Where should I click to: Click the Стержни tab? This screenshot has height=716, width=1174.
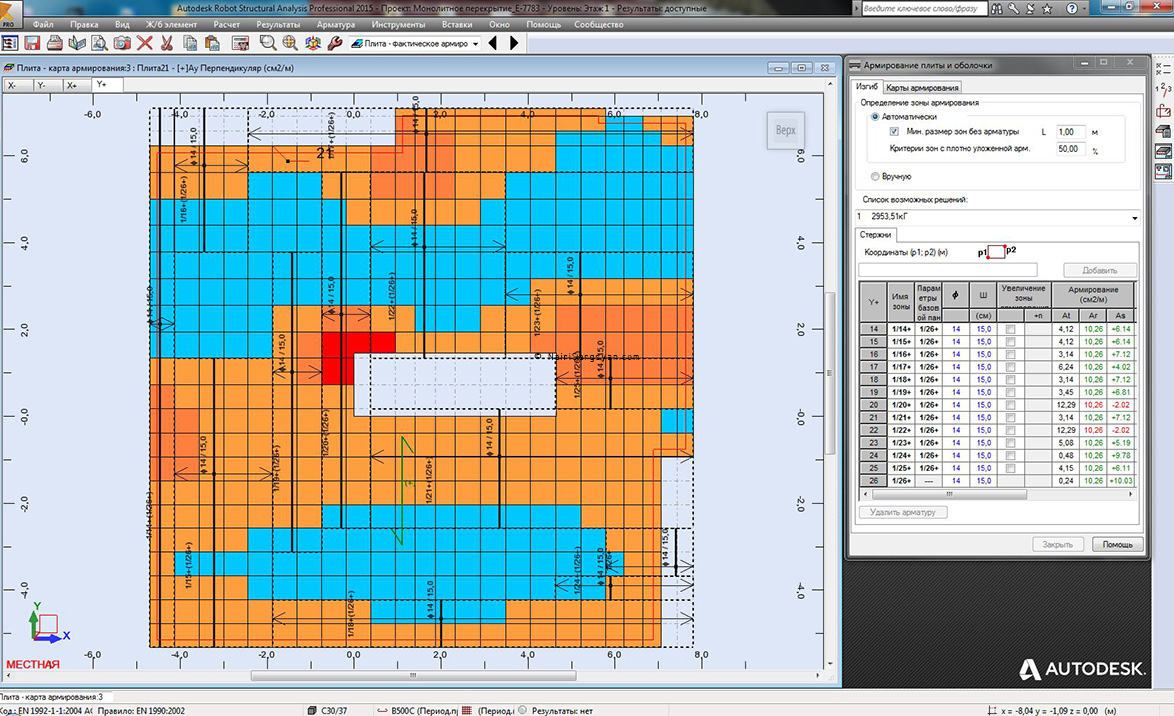click(x=875, y=234)
